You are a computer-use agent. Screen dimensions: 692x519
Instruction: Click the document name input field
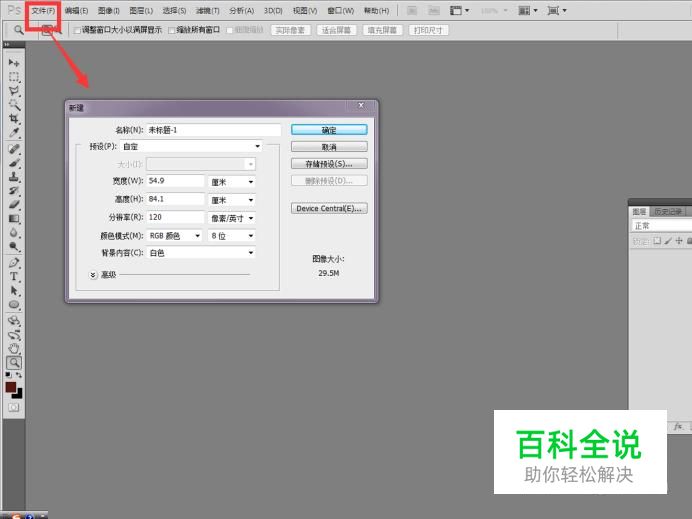tap(214, 130)
